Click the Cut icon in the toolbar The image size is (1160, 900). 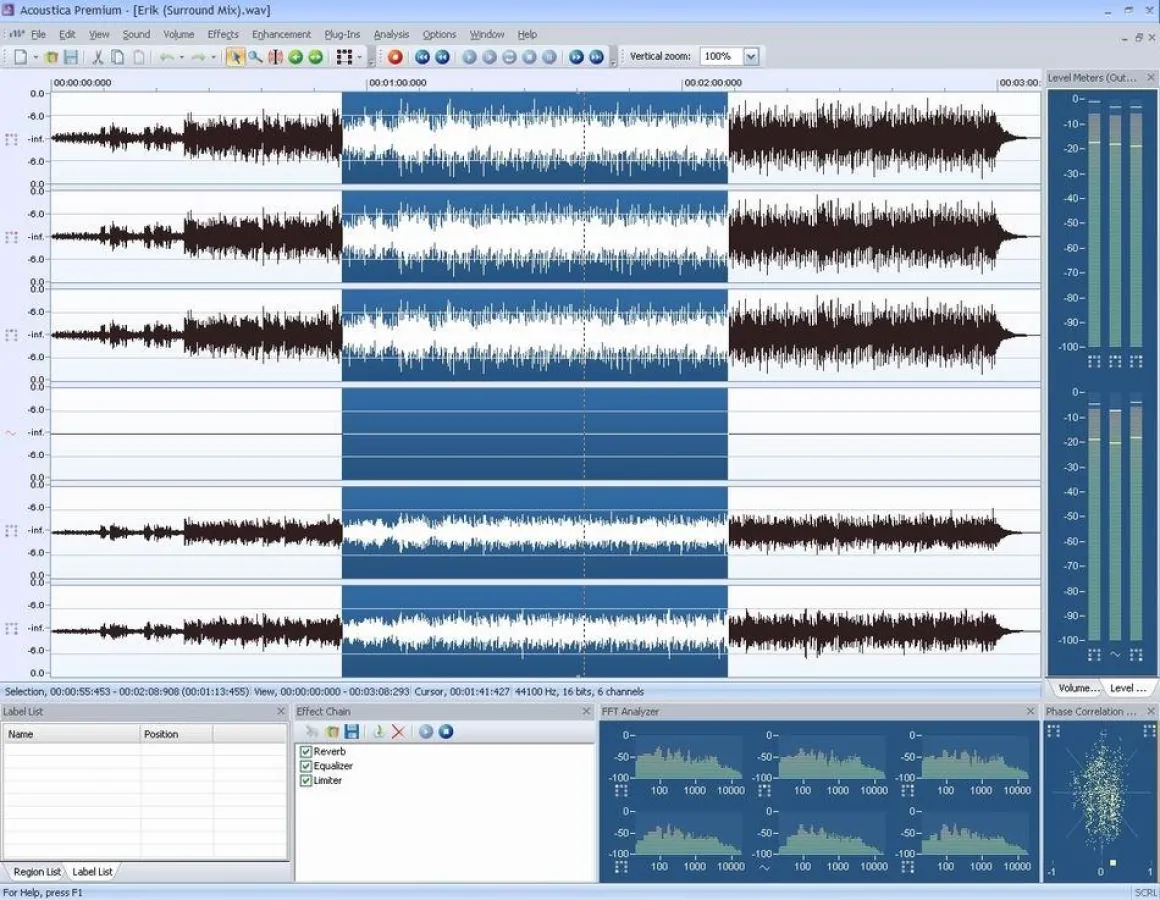pyautogui.click(x=97, y=57)
